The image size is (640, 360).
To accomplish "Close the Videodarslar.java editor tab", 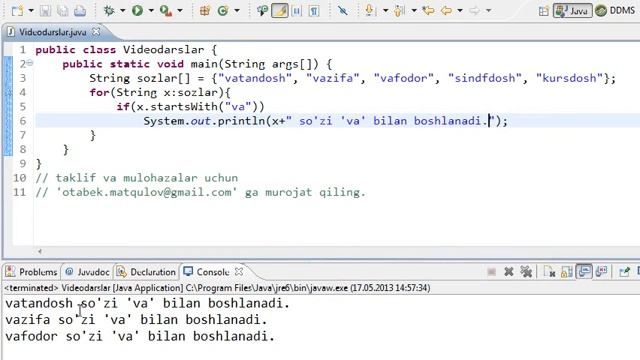I will (96, 31).
